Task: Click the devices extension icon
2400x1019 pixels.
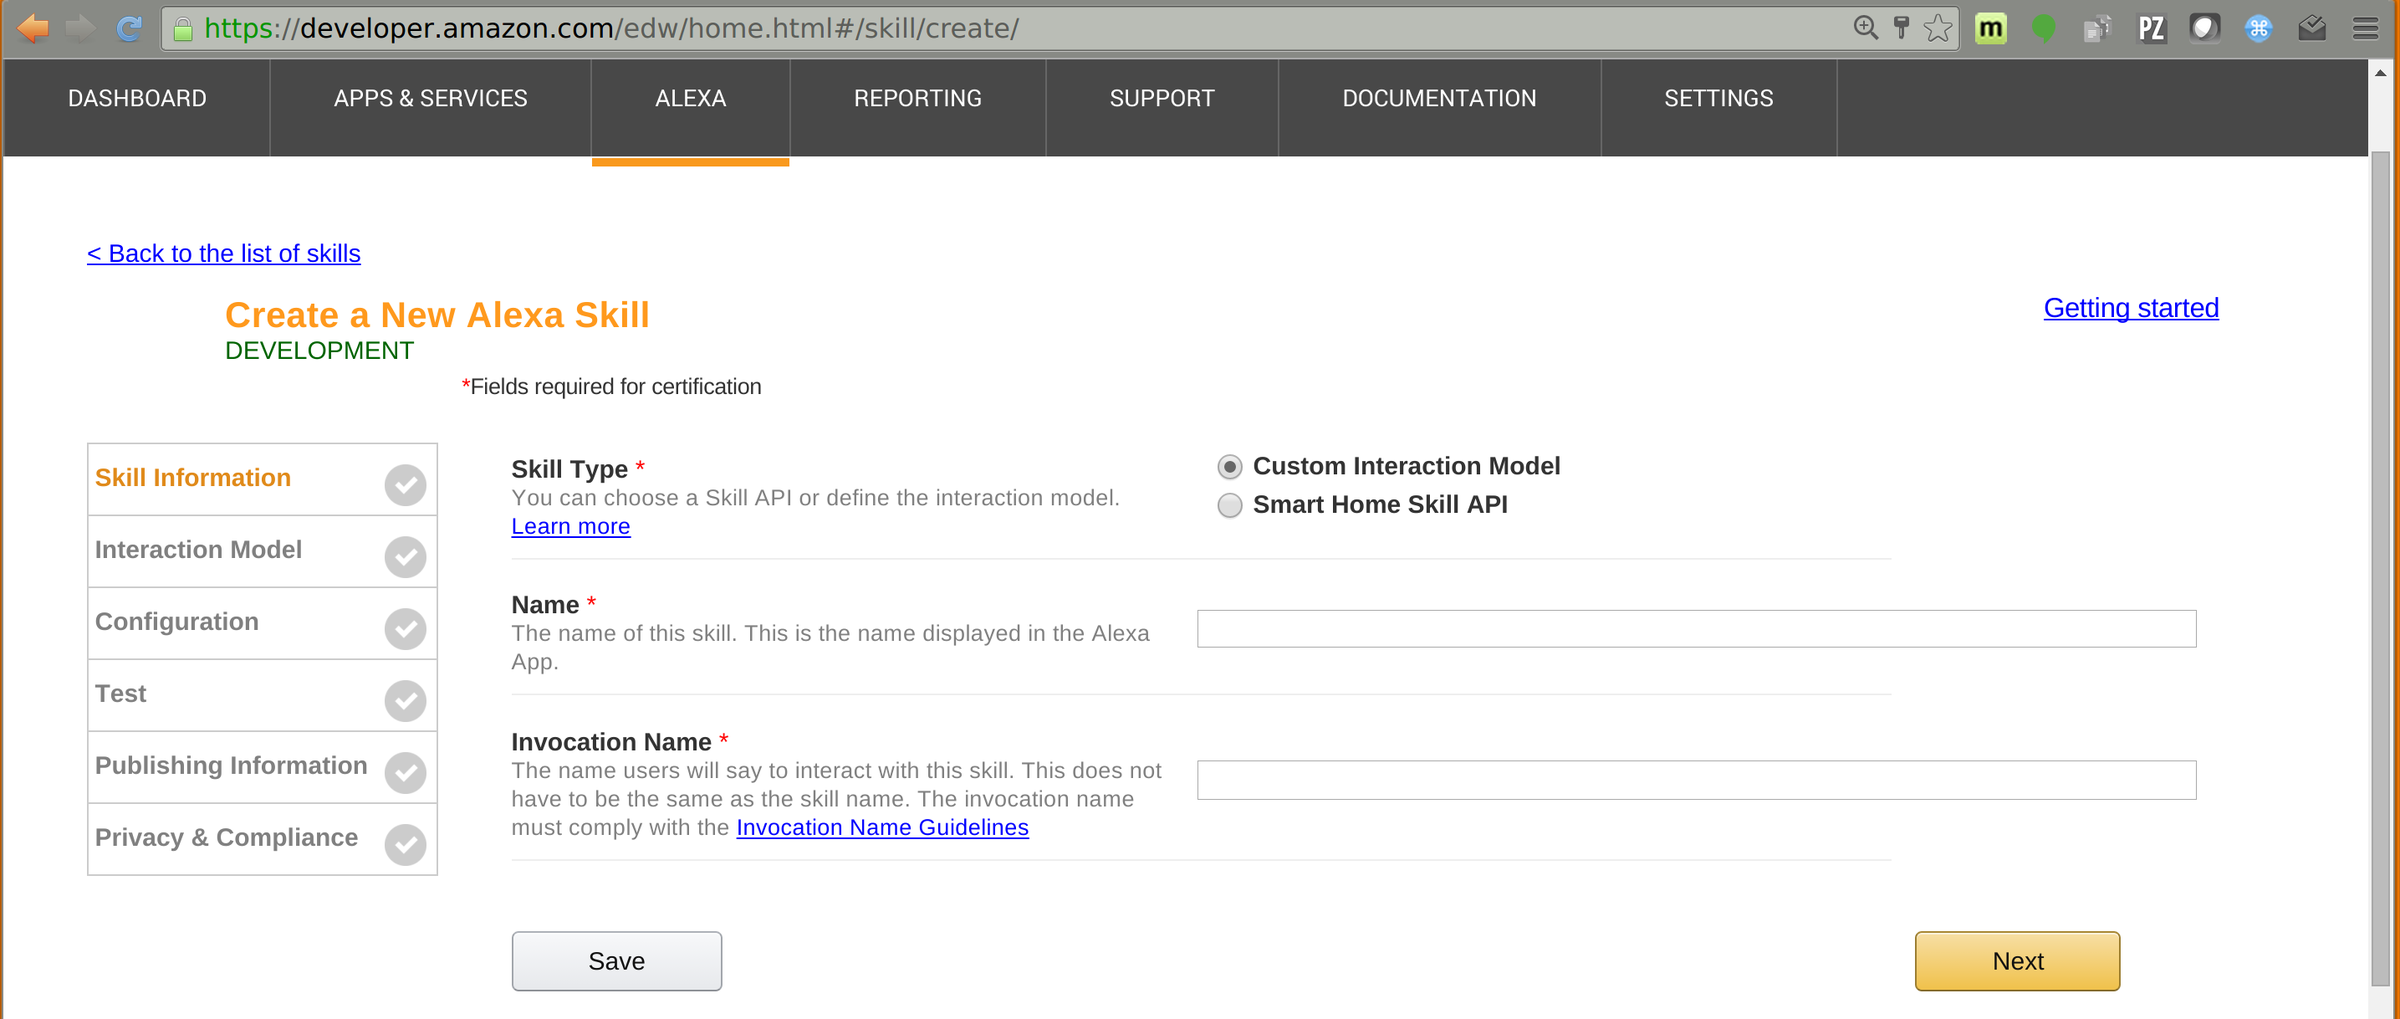Action: pyautogui.click(x=2097, y=28)
